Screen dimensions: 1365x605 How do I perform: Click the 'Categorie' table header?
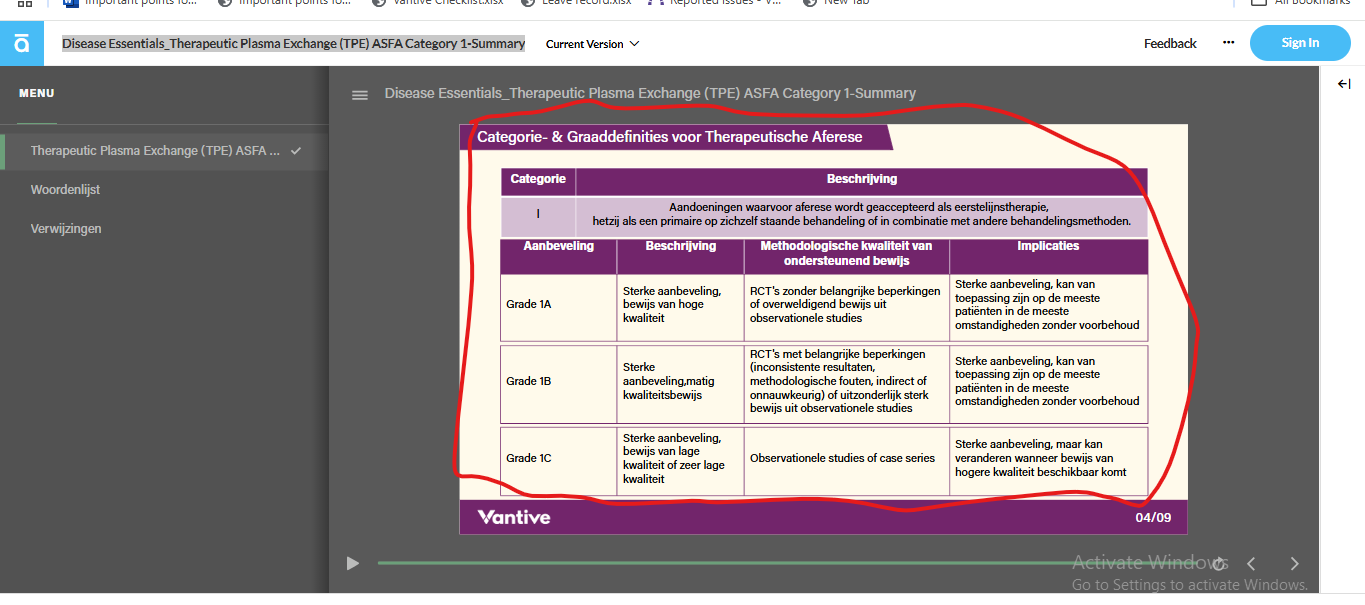pyautogui.click(x=538, y=180)
